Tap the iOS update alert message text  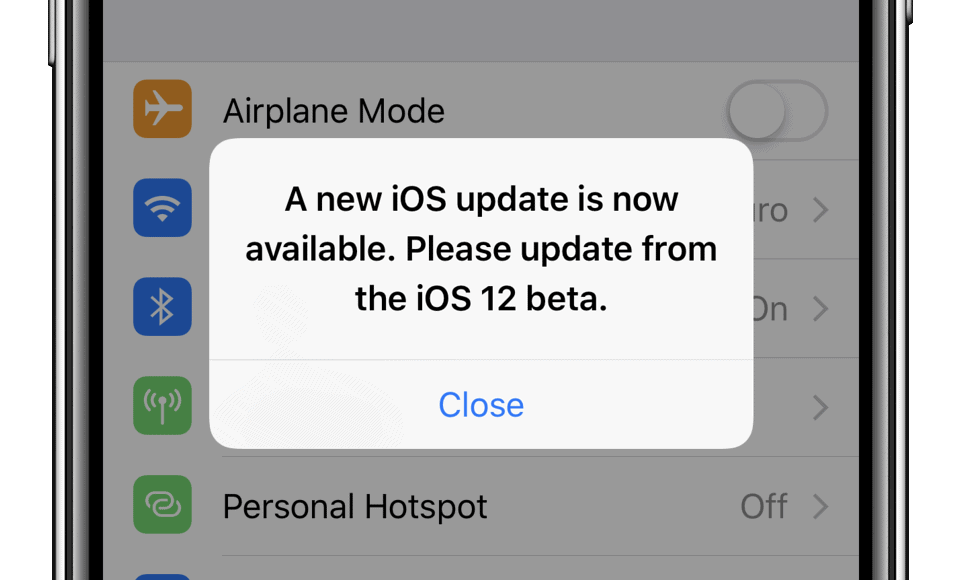pyautogui.click(x=481, y=249)
